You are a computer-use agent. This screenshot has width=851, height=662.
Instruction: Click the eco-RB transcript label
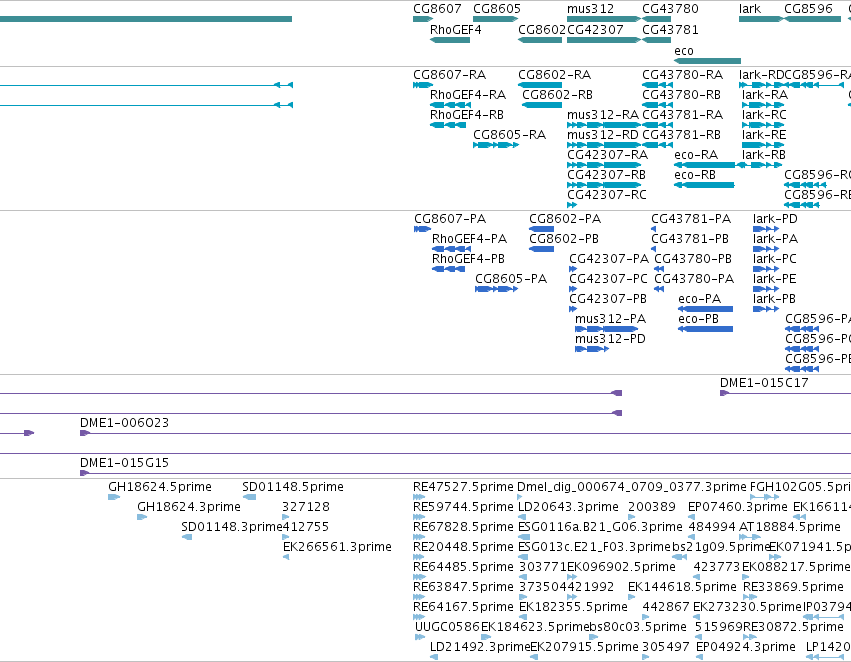click(x=695, y=175)
